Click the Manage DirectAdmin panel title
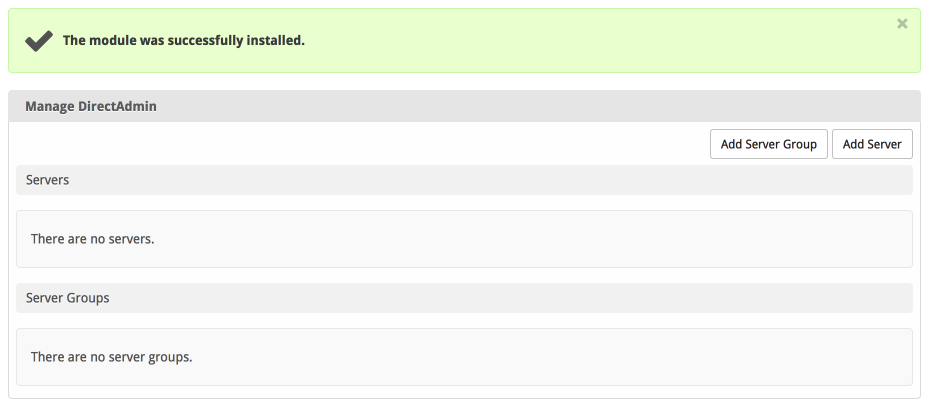The height and width of the screenshot is (408, 930). pyautogui.click(x=91, y=106)
